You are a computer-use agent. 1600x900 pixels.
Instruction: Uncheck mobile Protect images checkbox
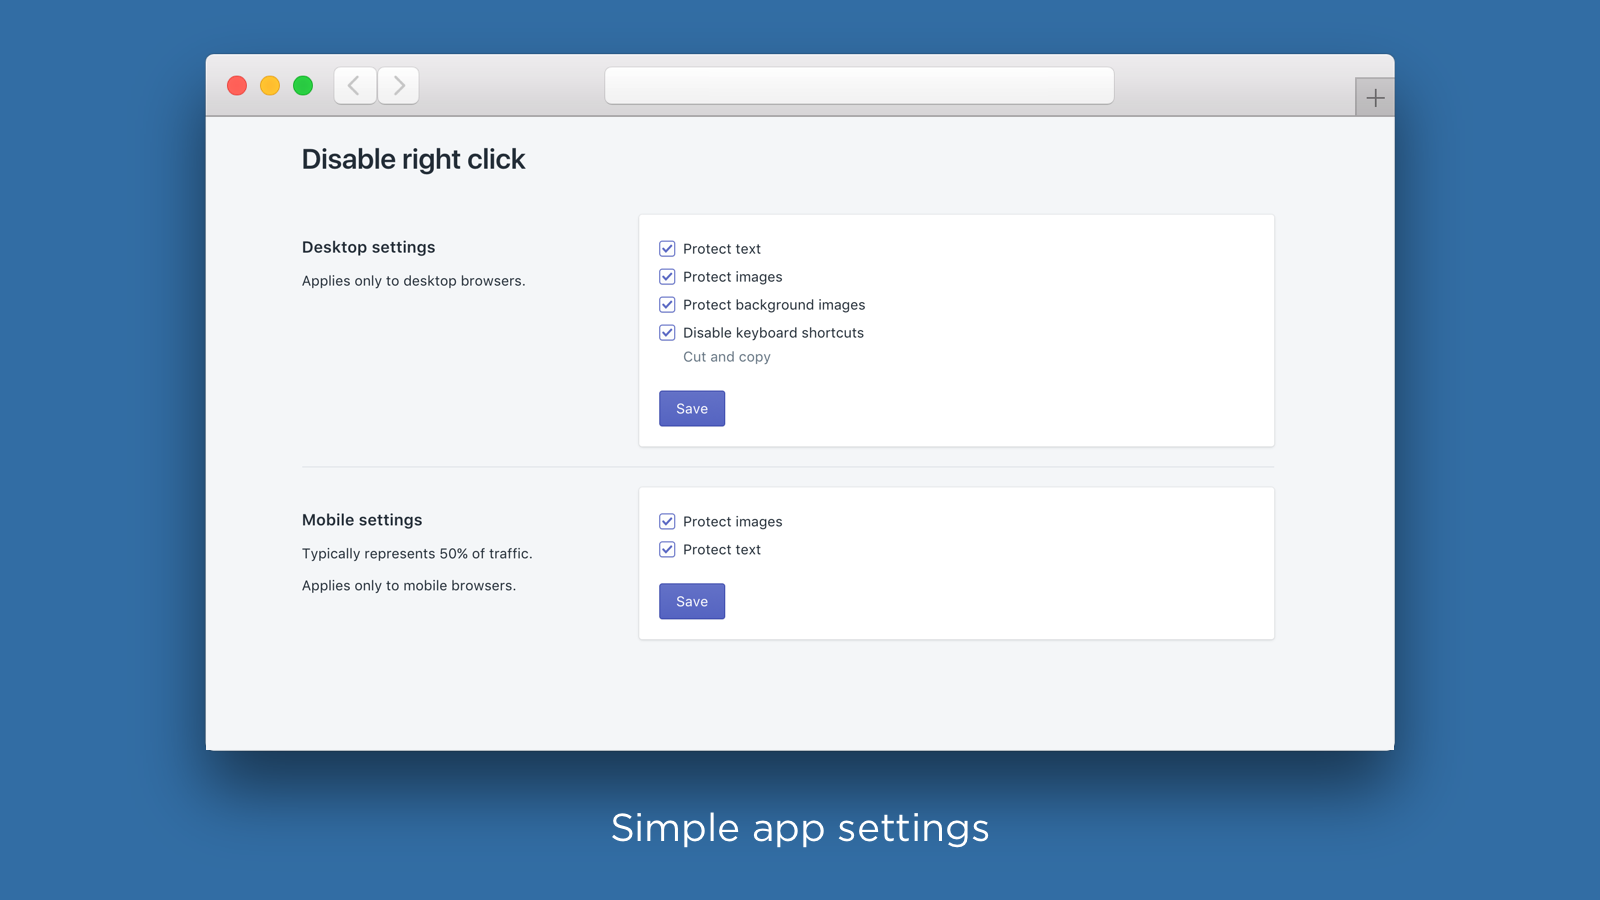(x=667, y=522)
